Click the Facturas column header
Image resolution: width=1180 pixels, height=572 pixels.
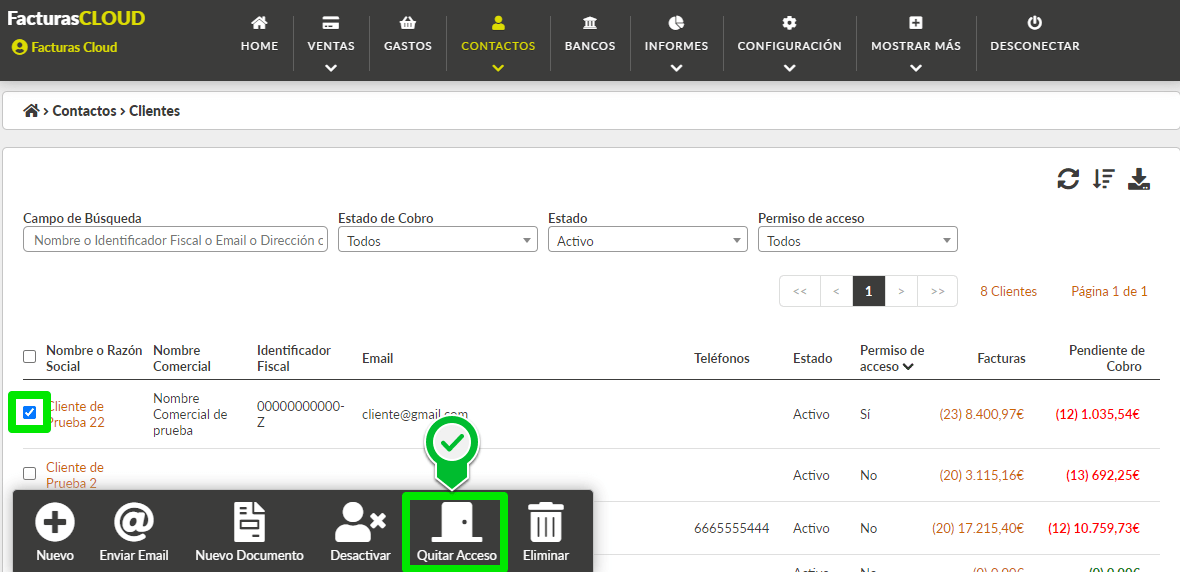[1002, 358]
